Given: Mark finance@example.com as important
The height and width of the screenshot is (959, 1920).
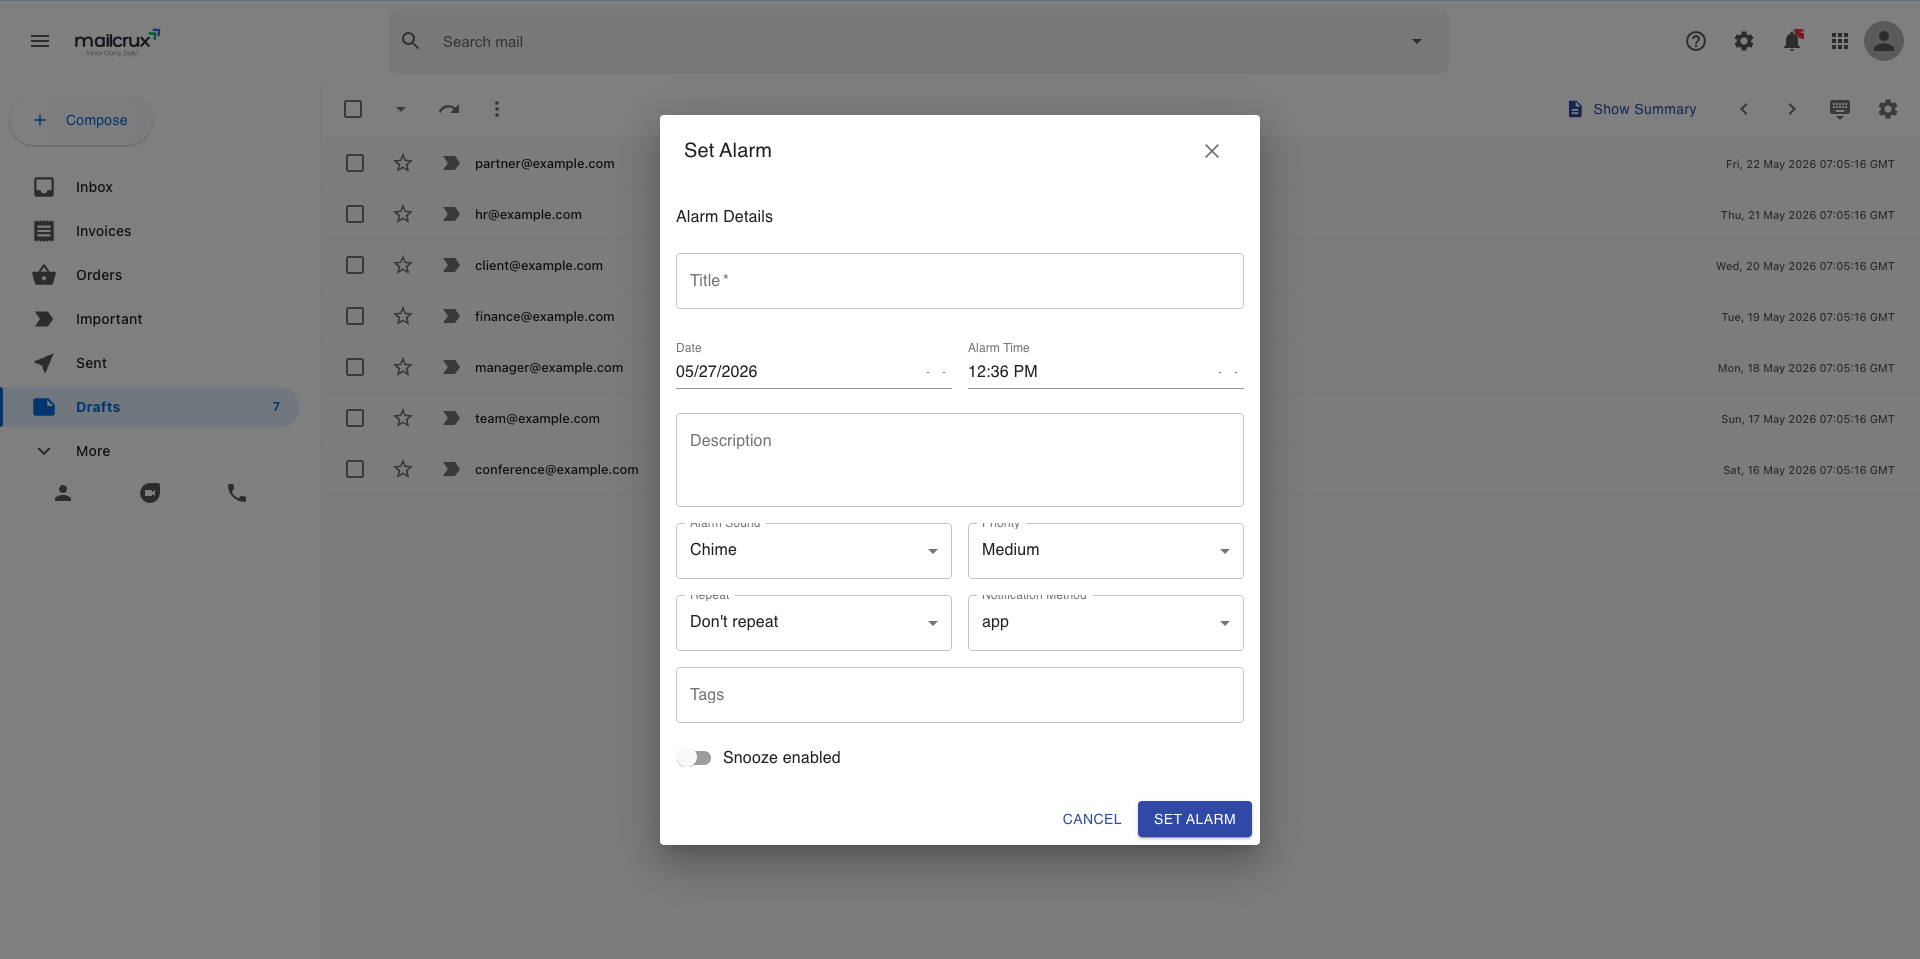Looking at the screenshot, I should point(451,316).
